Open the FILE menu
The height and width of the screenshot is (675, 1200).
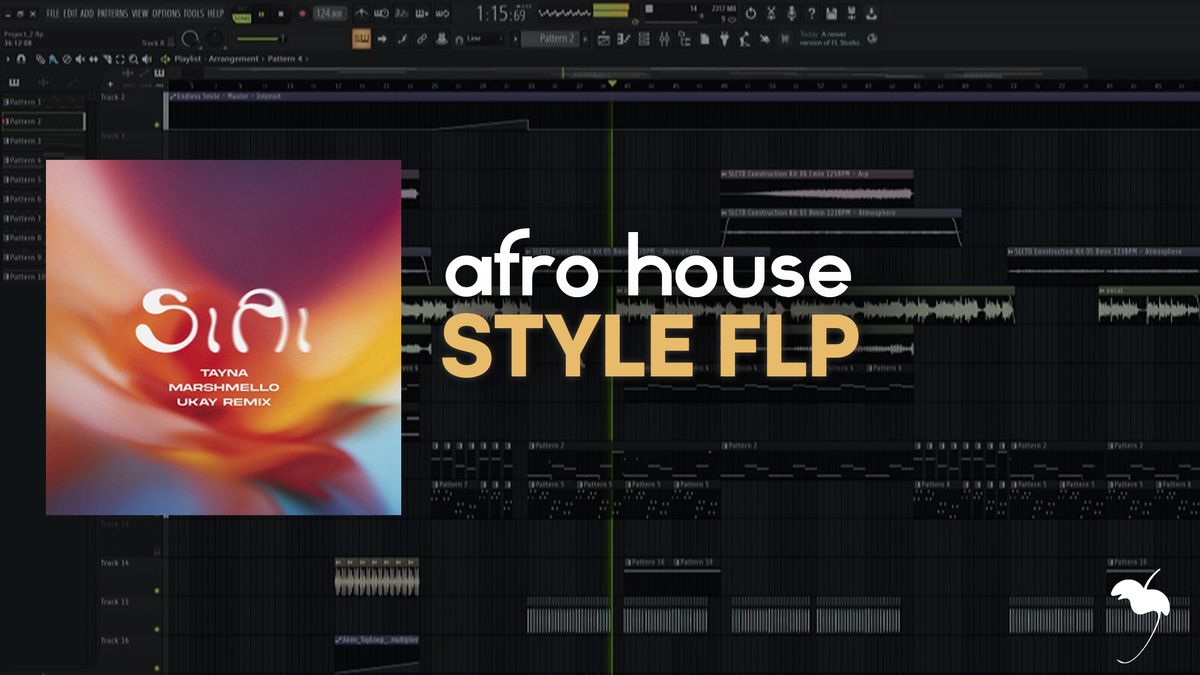(53, 14)
